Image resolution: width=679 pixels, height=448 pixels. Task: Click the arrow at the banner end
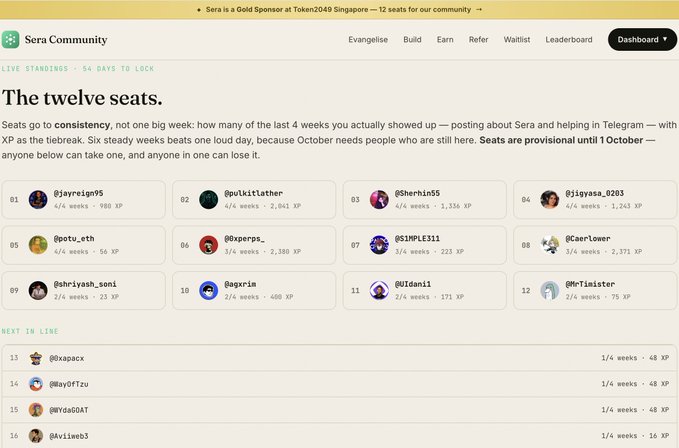coord(479,10)
